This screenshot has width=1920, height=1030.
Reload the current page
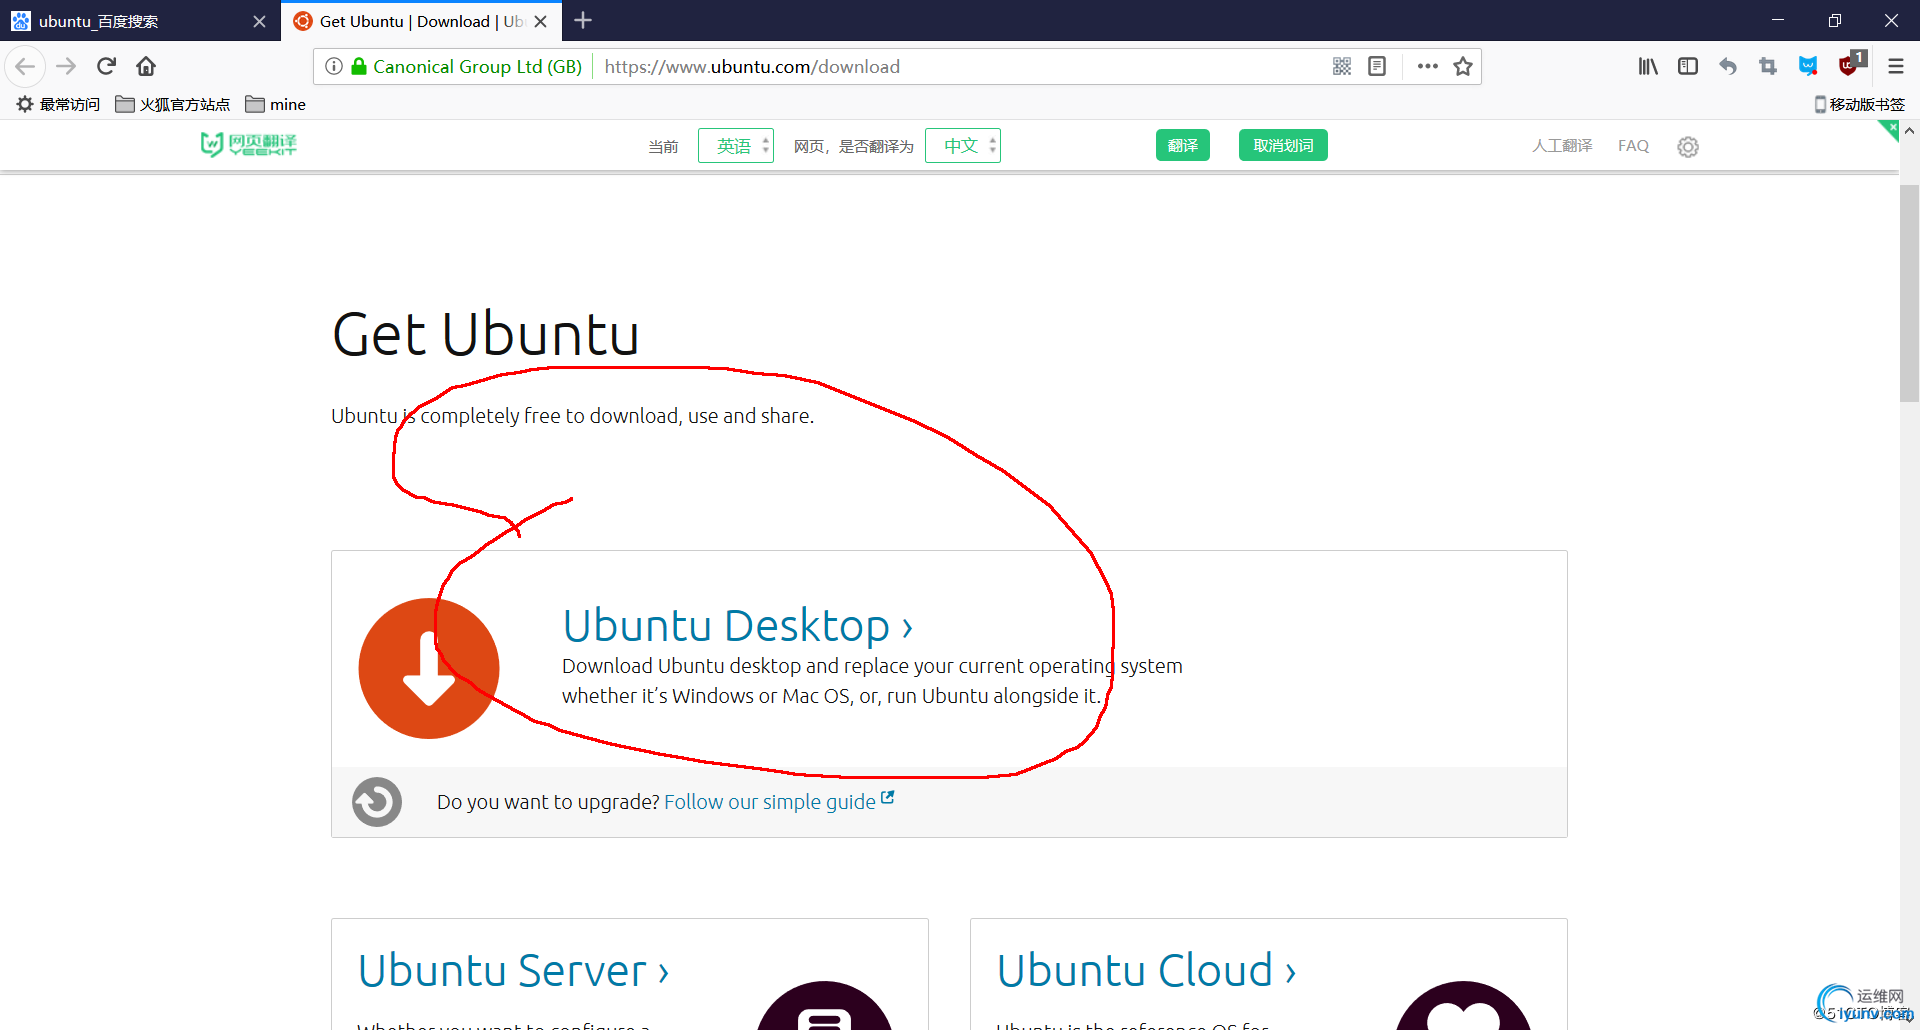(106, 67)
